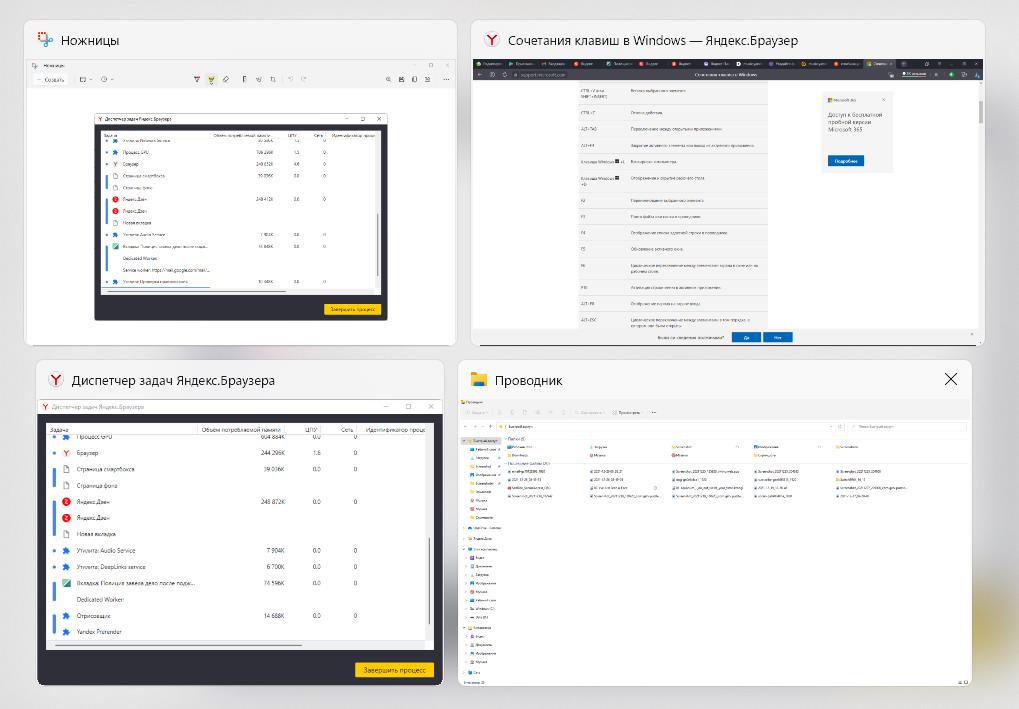Select the red pen tool in Ножницы
This screenshot has width=1019, height=709.
(x=197, y=79)
